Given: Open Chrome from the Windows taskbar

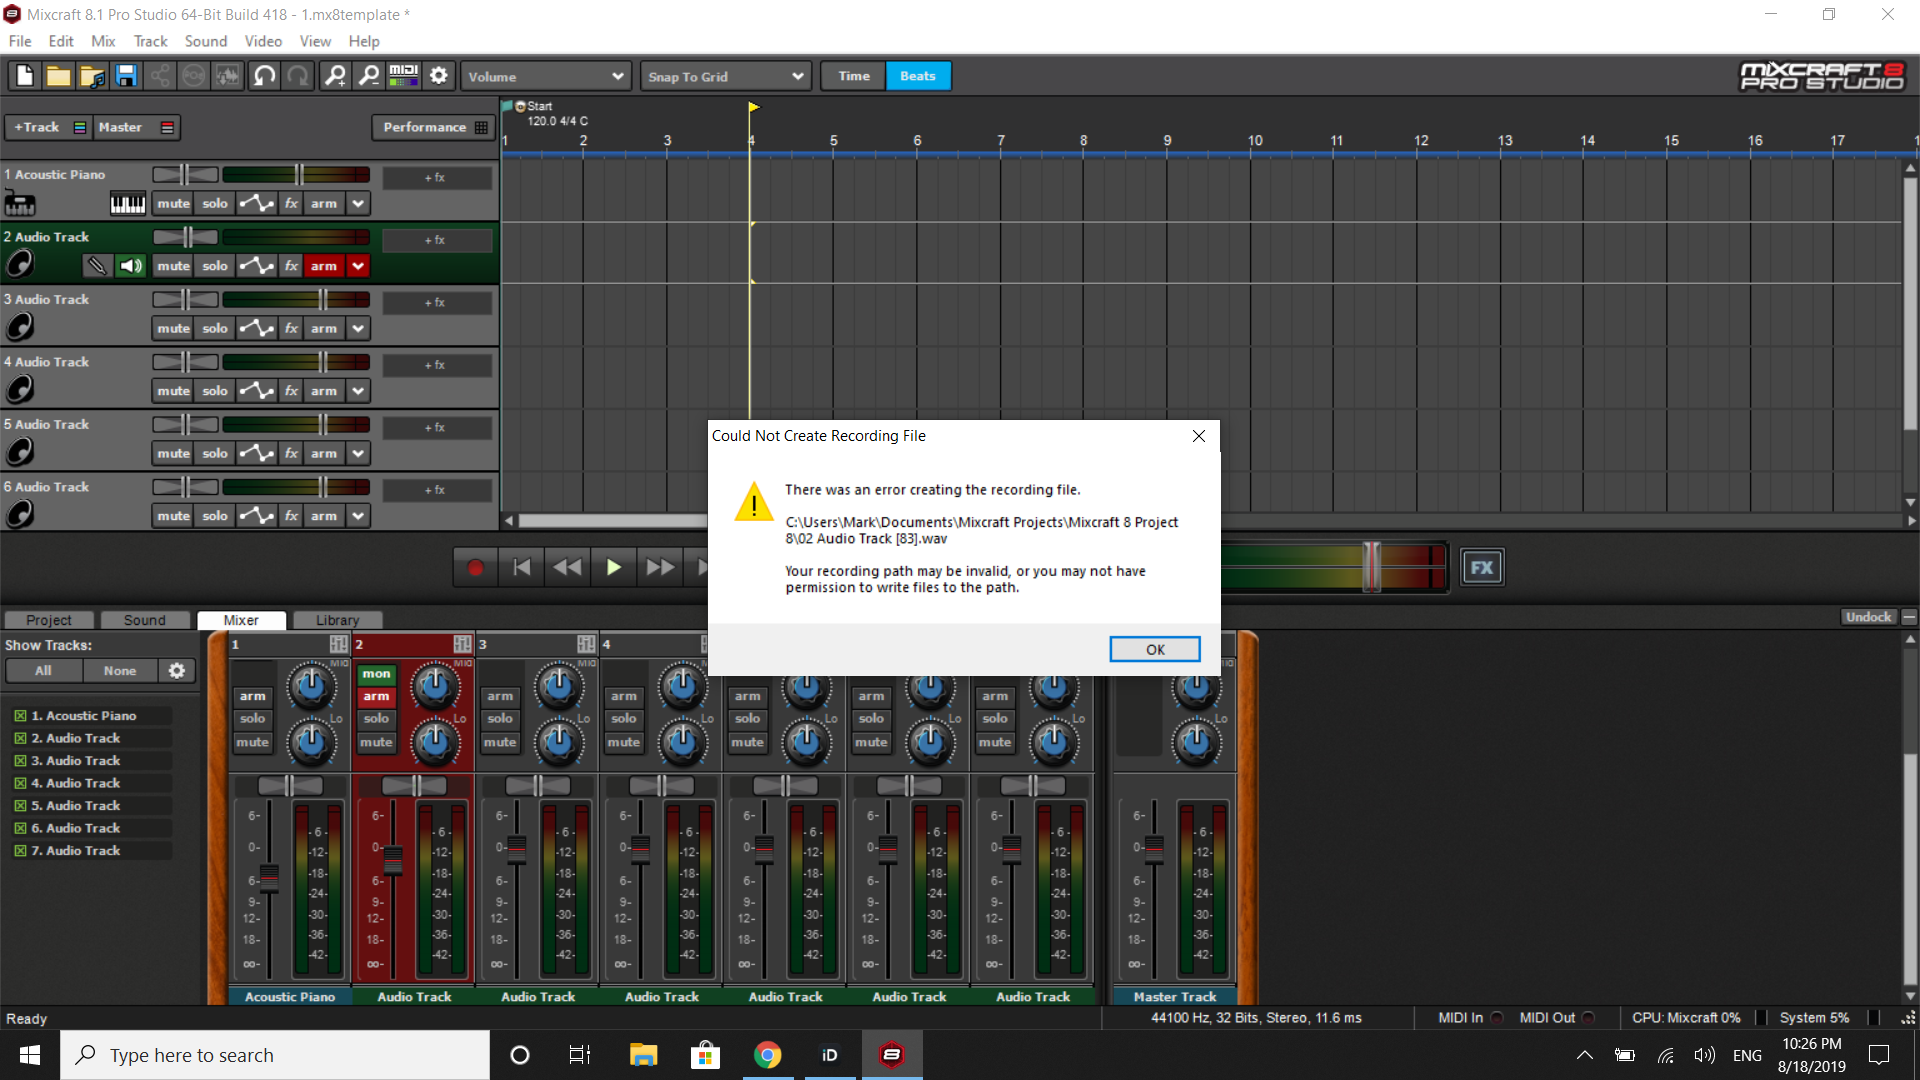Looking at the screenshot, I should click(767, 1055).
